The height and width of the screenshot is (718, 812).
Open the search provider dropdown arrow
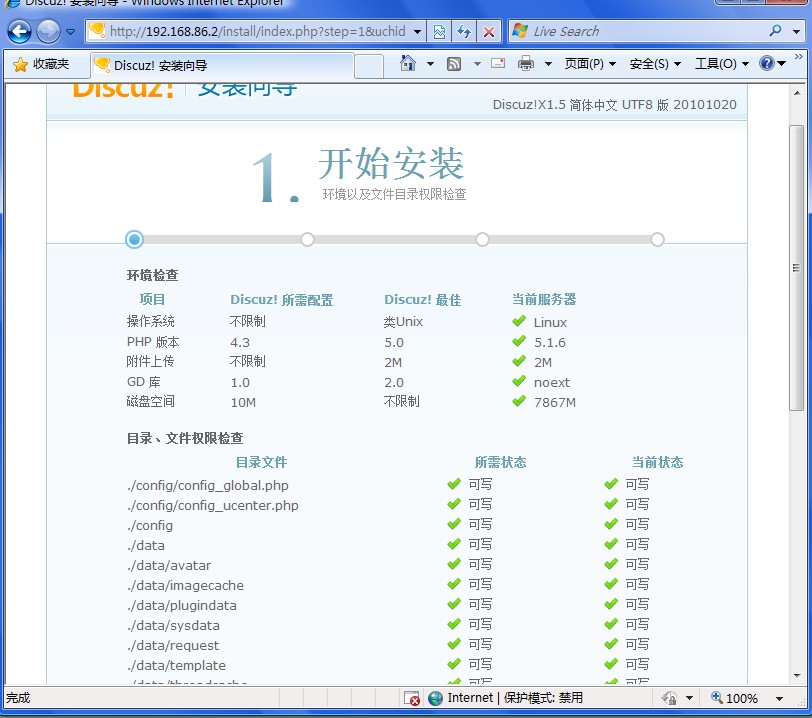796,32
